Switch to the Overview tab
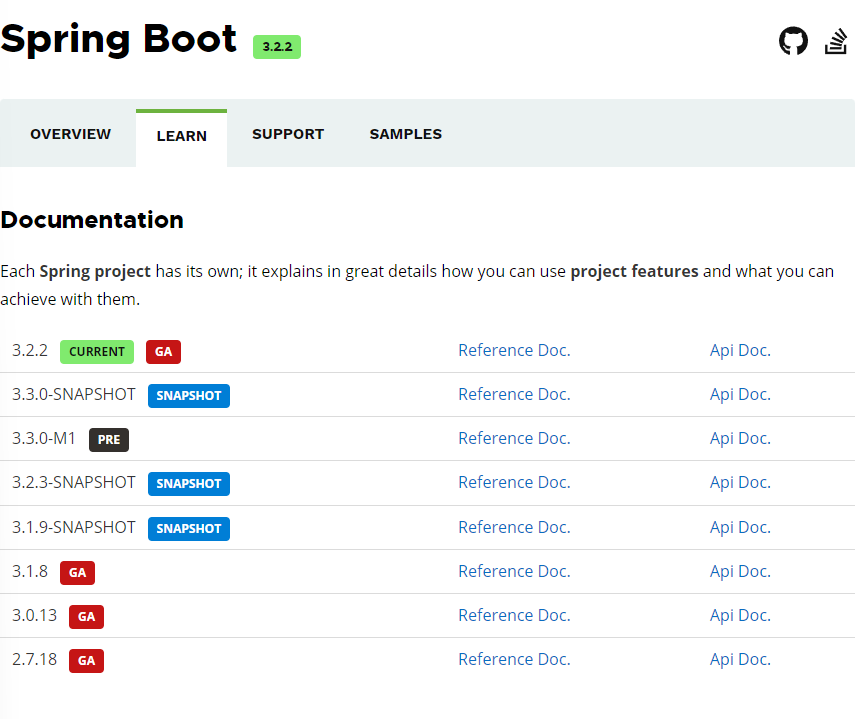 pyautogui.click(x=70, y=134)
